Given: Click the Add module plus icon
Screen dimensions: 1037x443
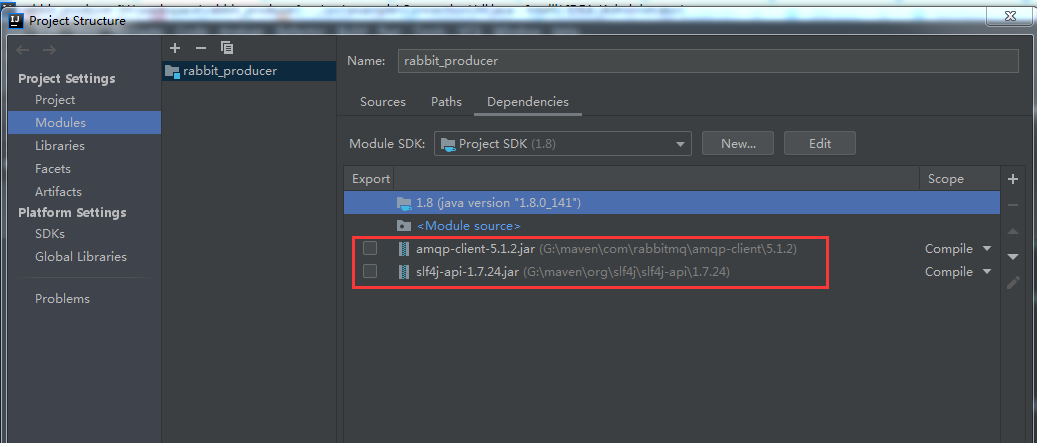Looking at the screenshot, I should tap(175, 48).
